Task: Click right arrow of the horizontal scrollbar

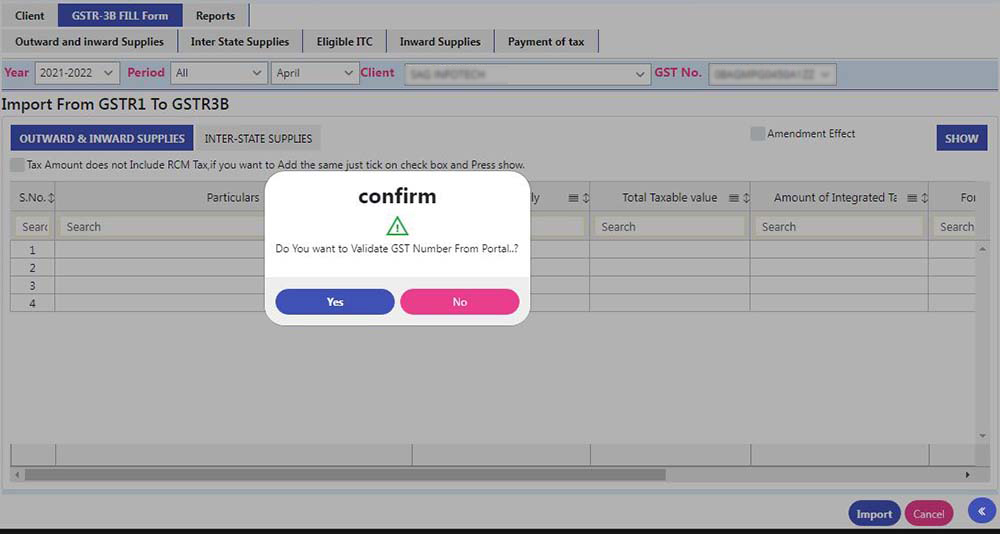Action: [x=967, y=474]
